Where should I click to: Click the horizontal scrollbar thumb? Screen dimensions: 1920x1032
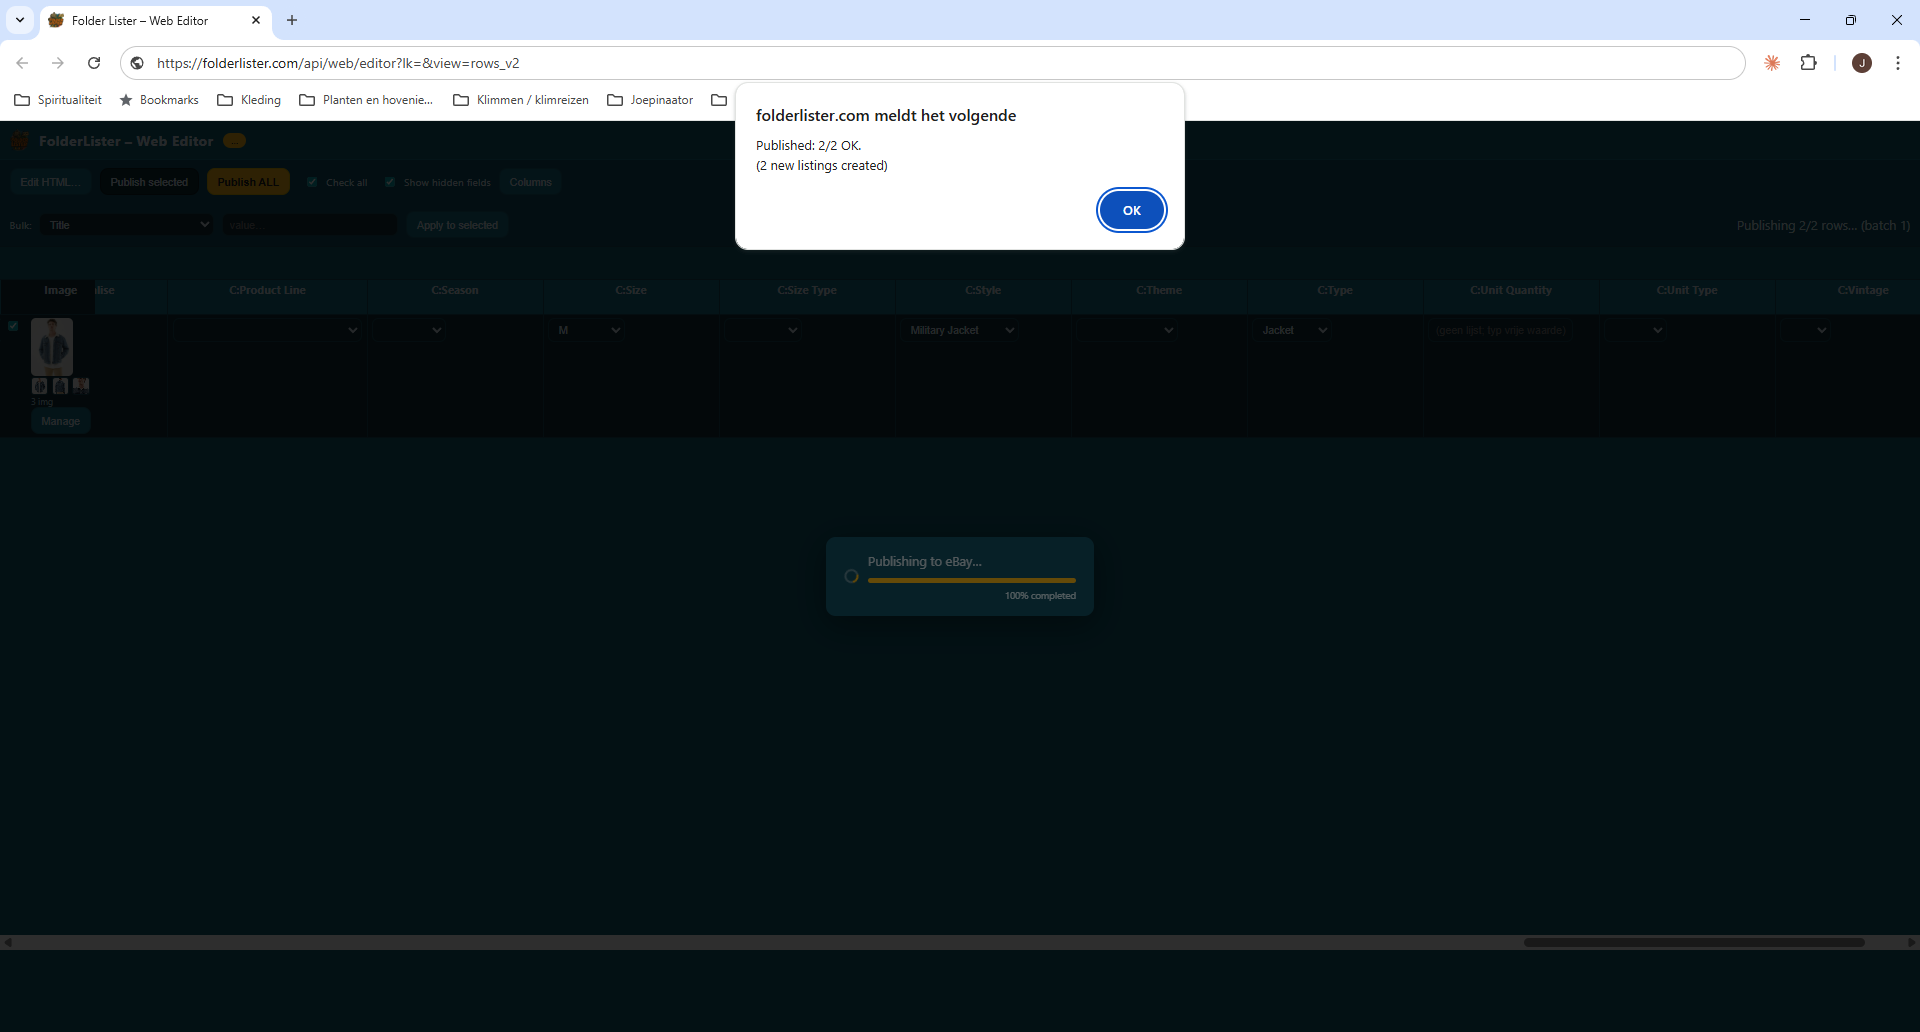(1693, 942)
